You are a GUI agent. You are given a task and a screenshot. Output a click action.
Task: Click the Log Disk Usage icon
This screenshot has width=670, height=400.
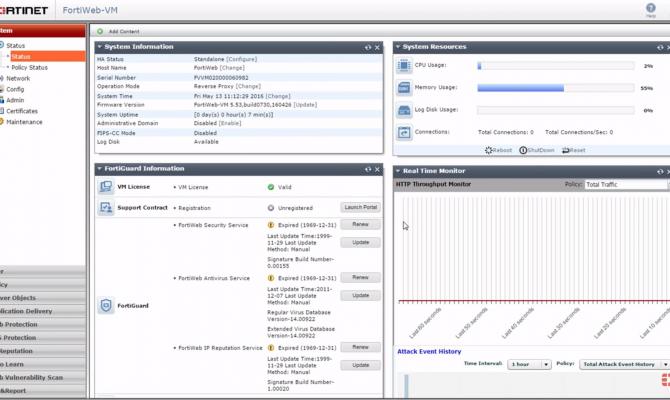[404, 110]
